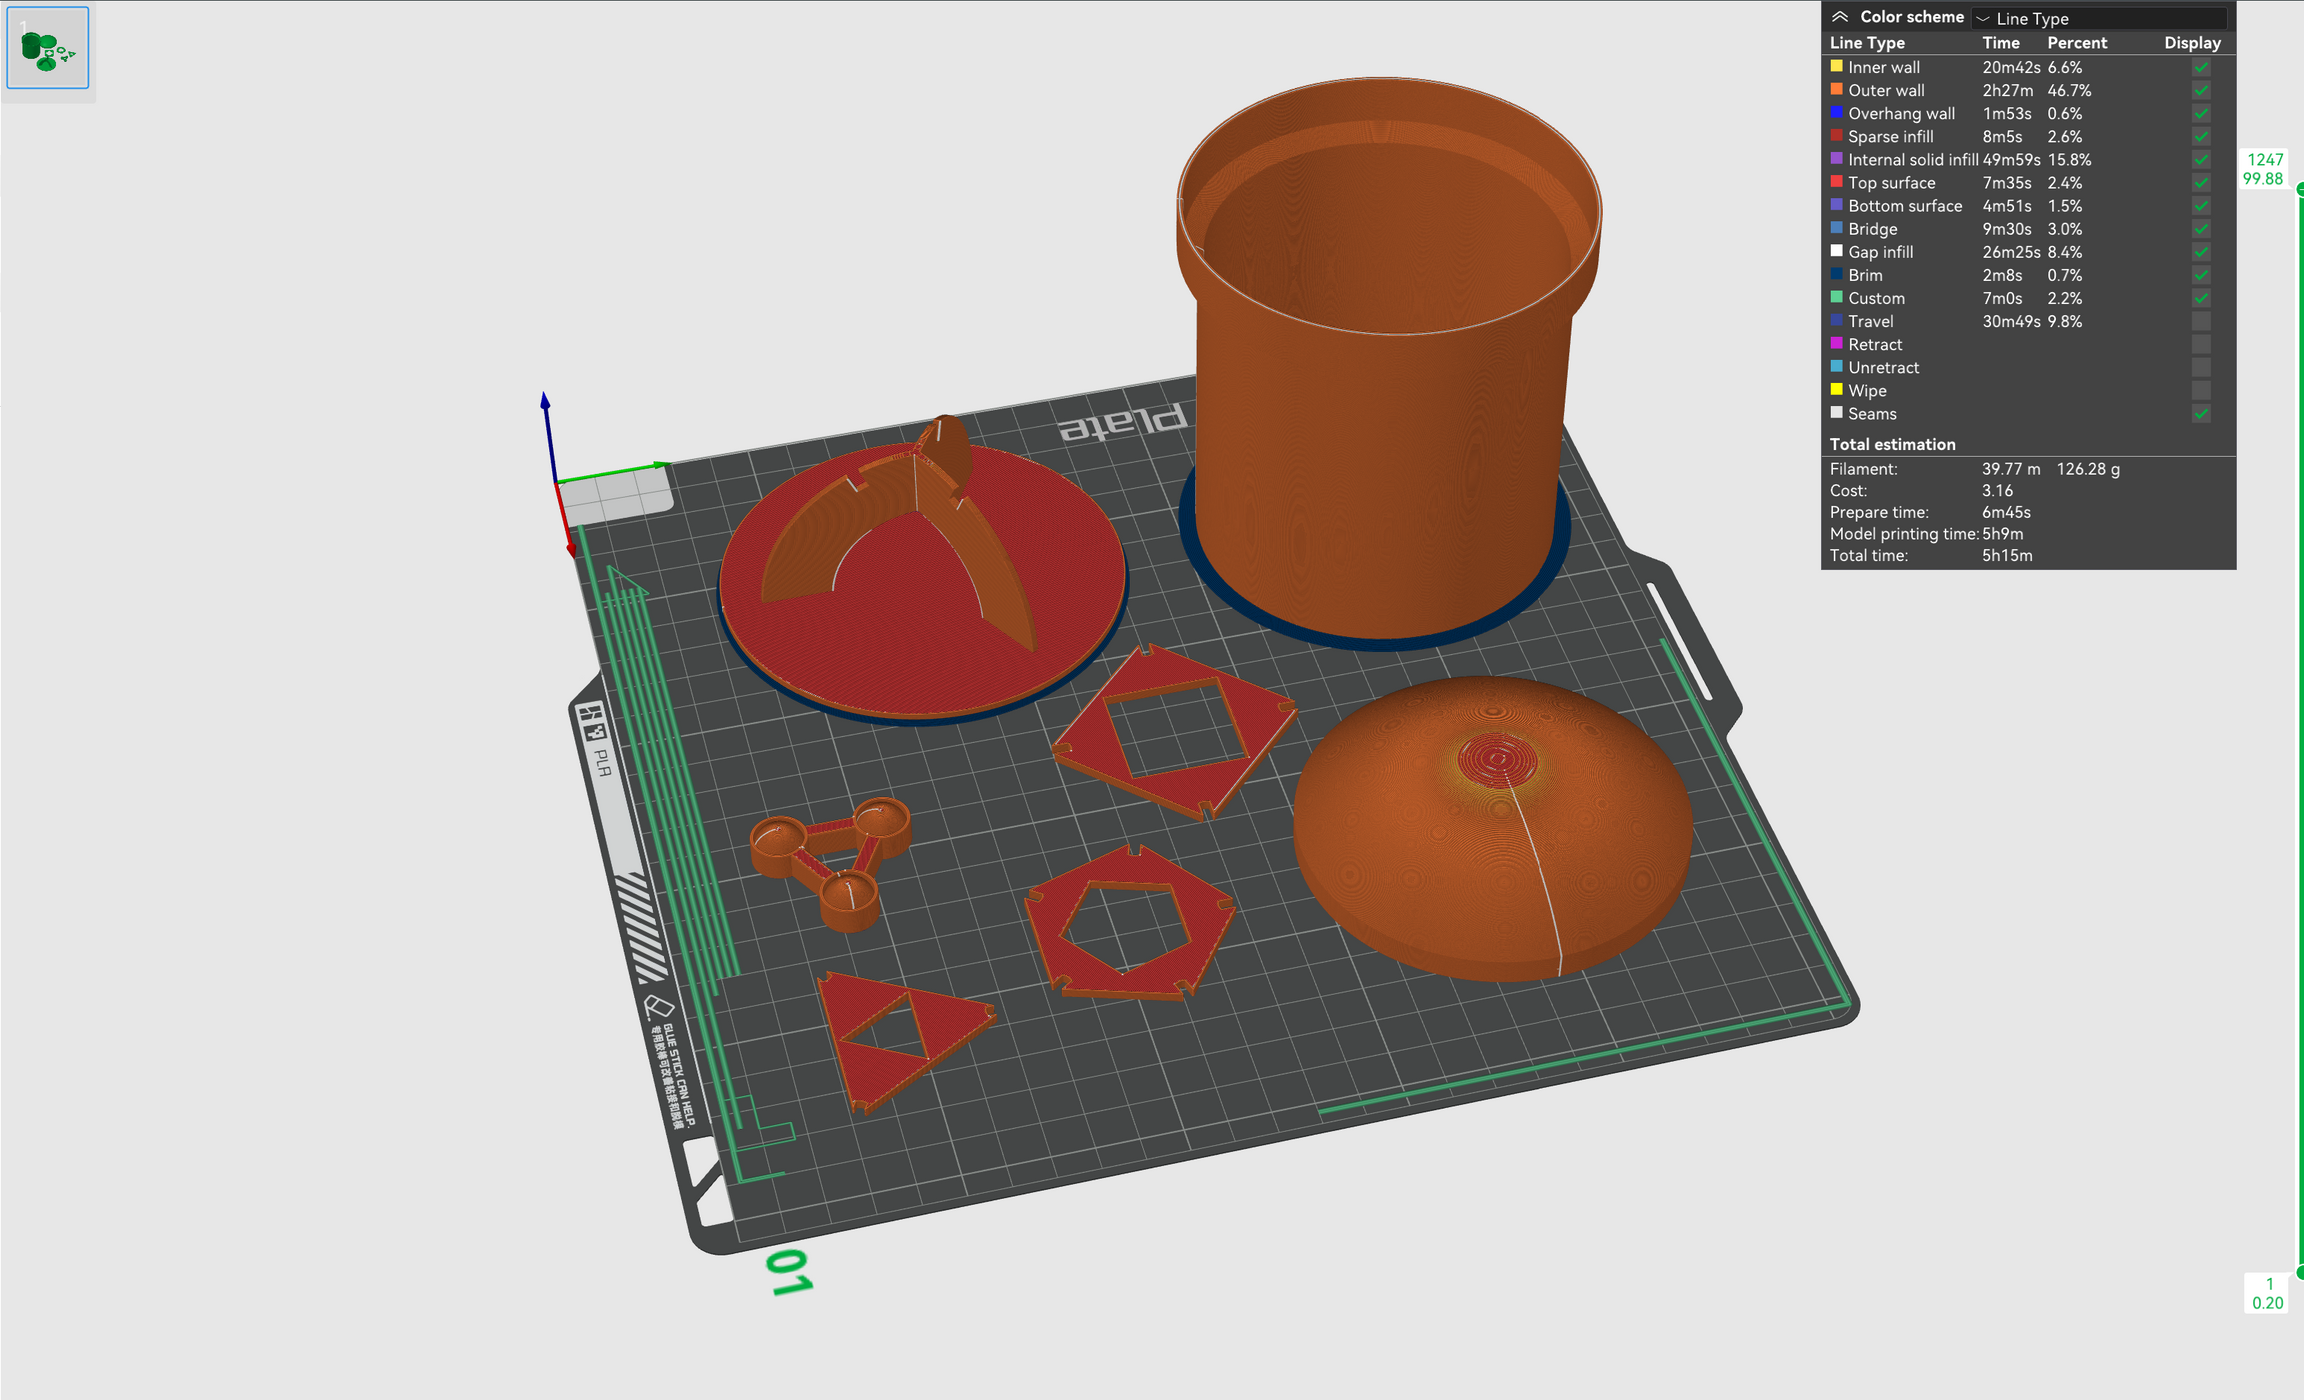Image resolution: width=2304 pixels, height=1400 pixels.
Task: Click the Brim dark blue swatch
Action: tap(1836, 274)
